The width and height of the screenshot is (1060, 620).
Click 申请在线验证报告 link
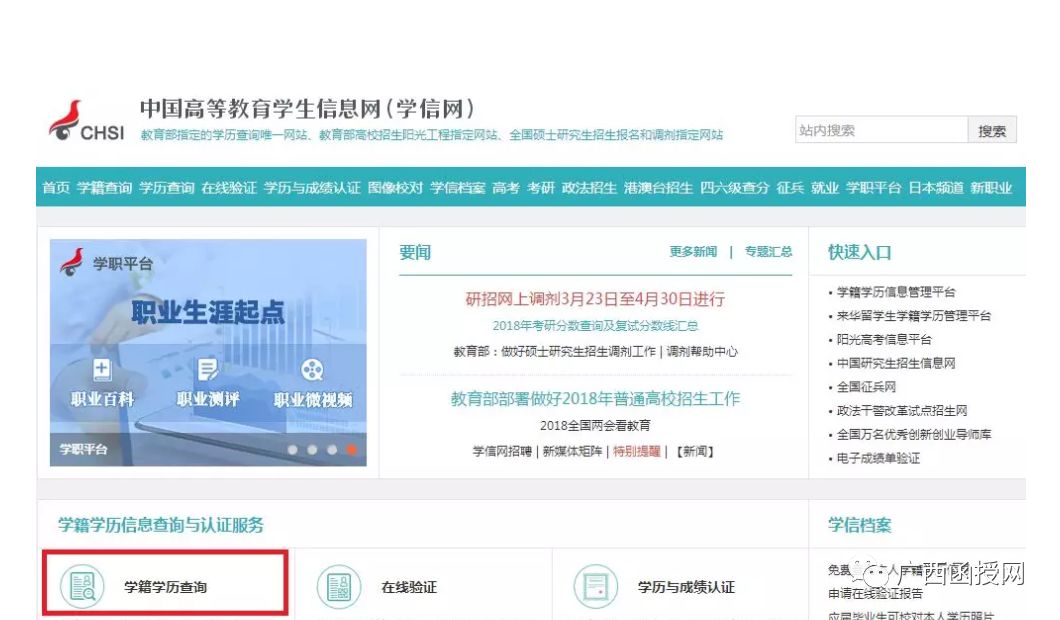[875, 594]
